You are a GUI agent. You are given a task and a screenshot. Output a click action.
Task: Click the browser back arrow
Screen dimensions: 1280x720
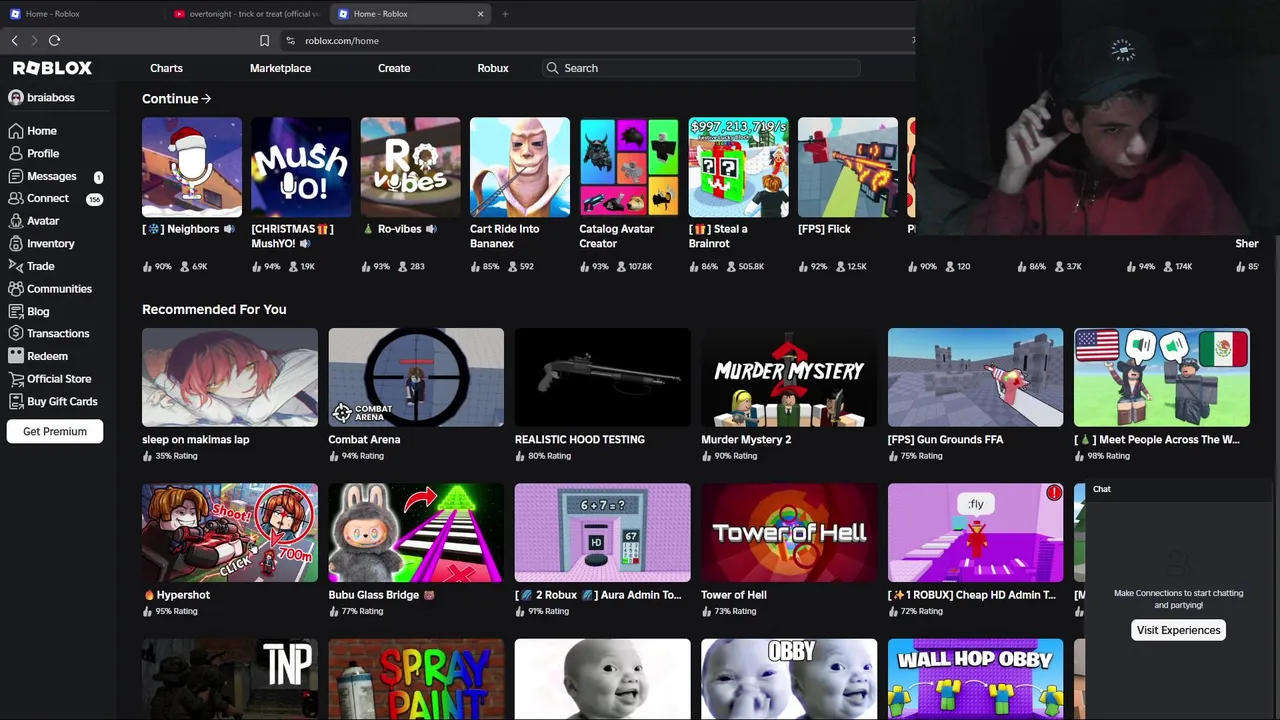14,40
